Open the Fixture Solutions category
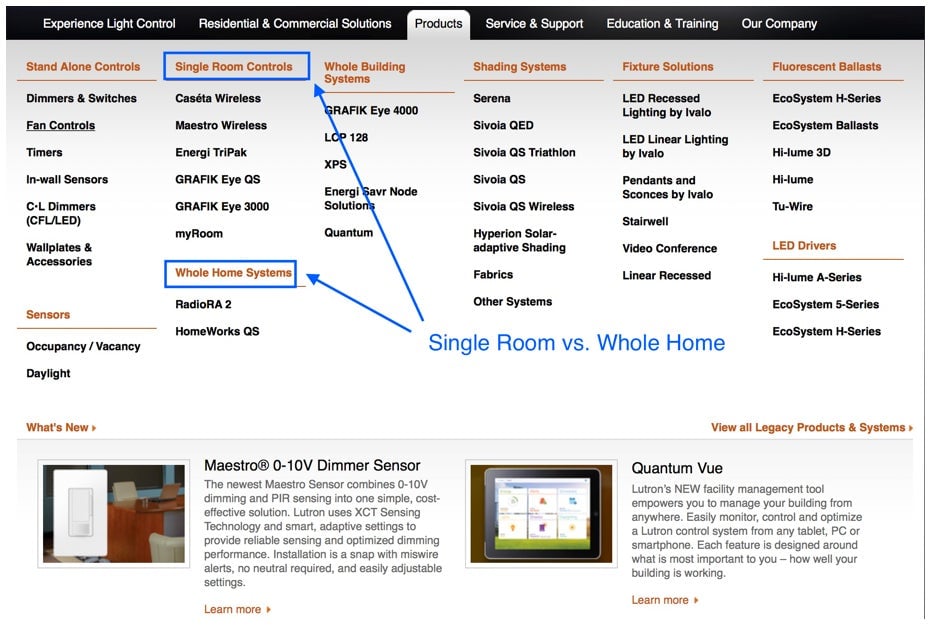The width and height of the screenshot is (936, 636). click(667, 67)
